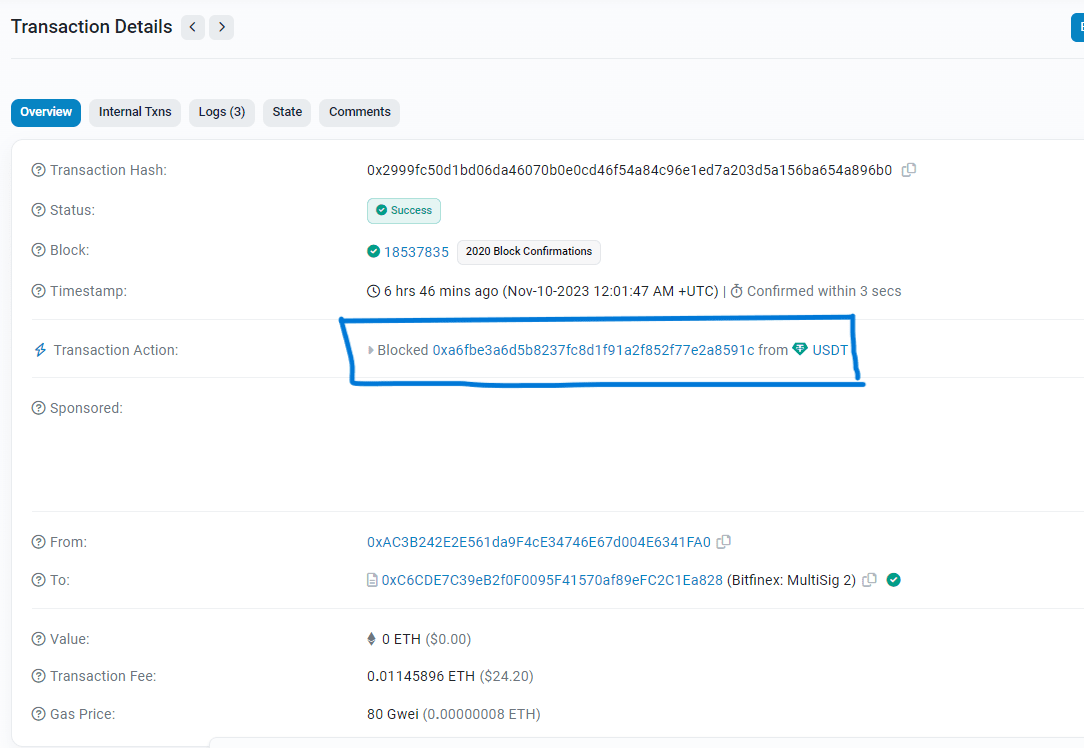The height and width of the screenshot is (748, 1084).
Task: Click the previous transaction arrow
Action: (x=192, y=27)
